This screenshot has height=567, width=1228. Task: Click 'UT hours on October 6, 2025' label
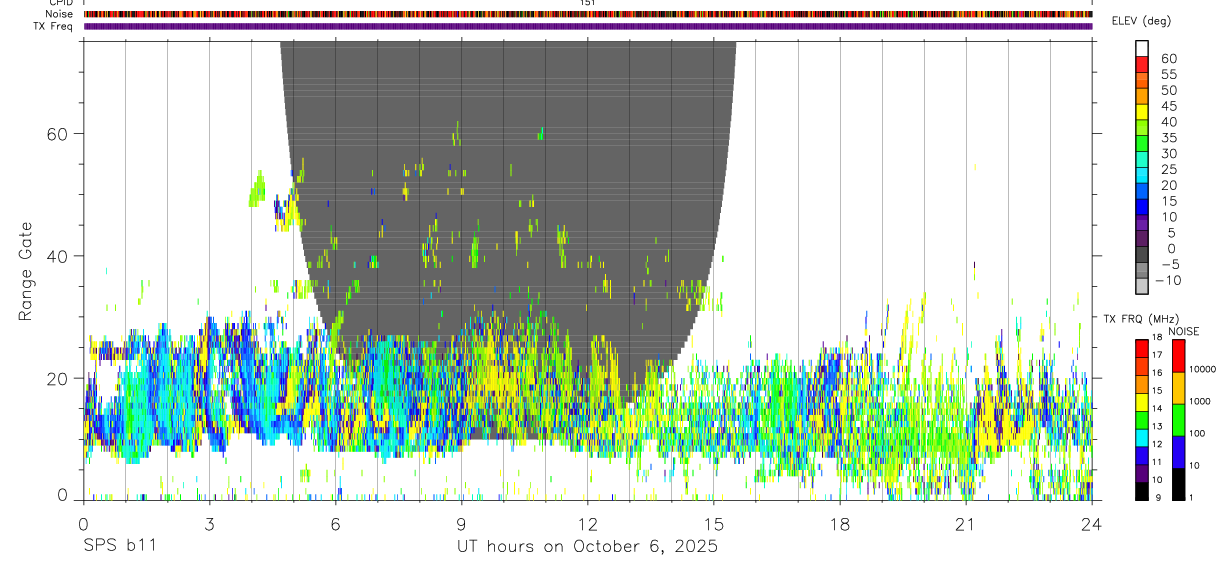coord(588,547)
